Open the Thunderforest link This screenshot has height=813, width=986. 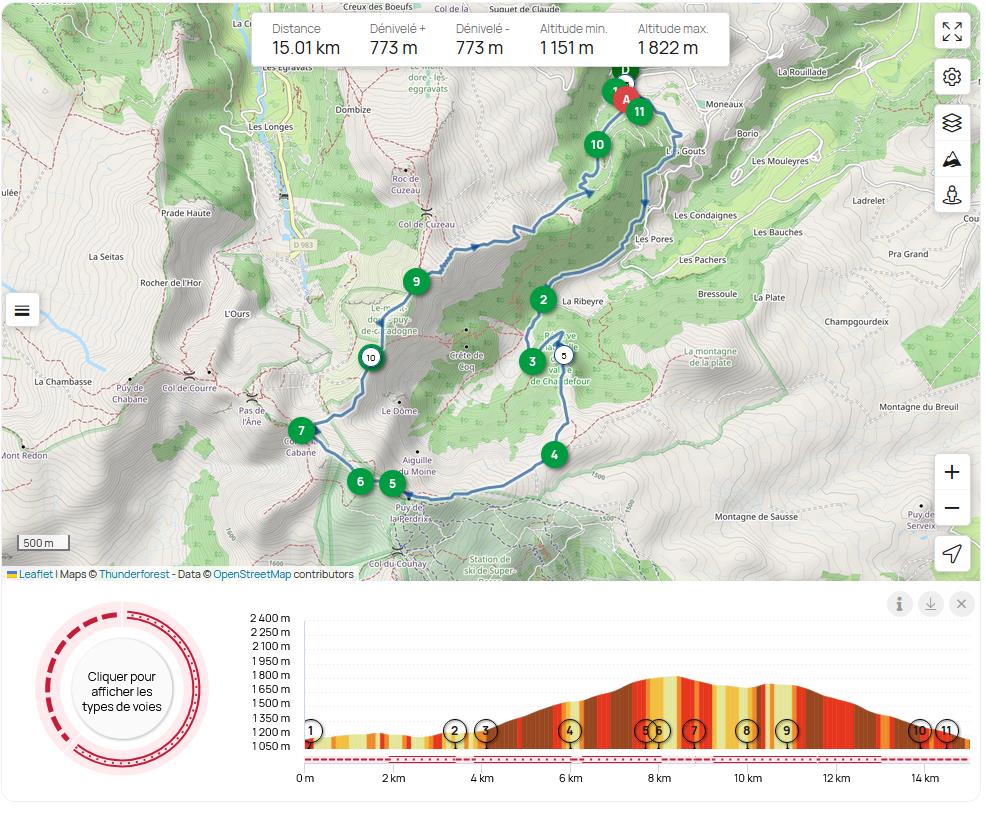coord(134,574)
